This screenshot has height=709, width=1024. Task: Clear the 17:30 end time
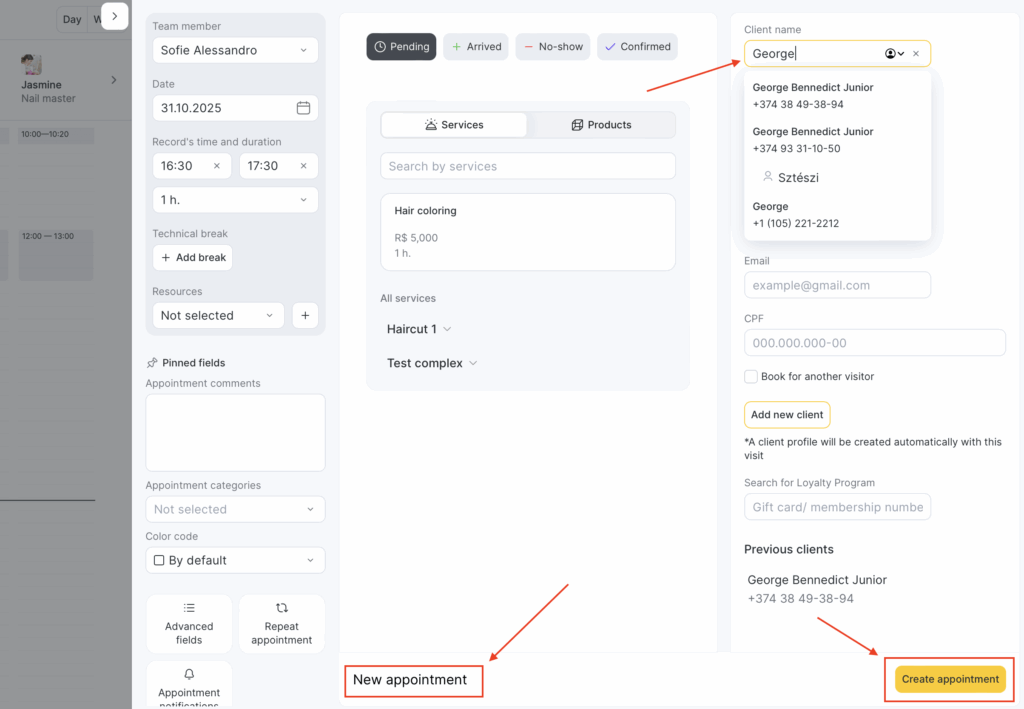pos(304,166)
